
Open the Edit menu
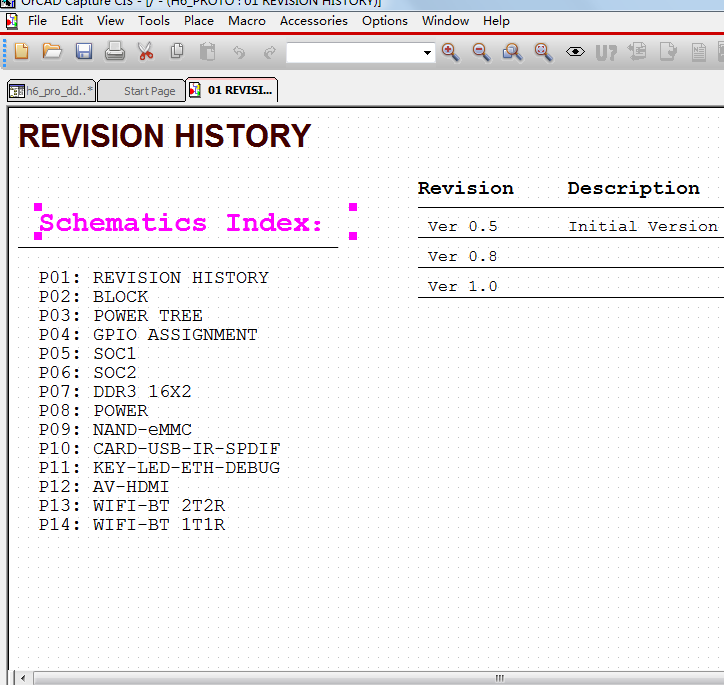coord(72,21)
